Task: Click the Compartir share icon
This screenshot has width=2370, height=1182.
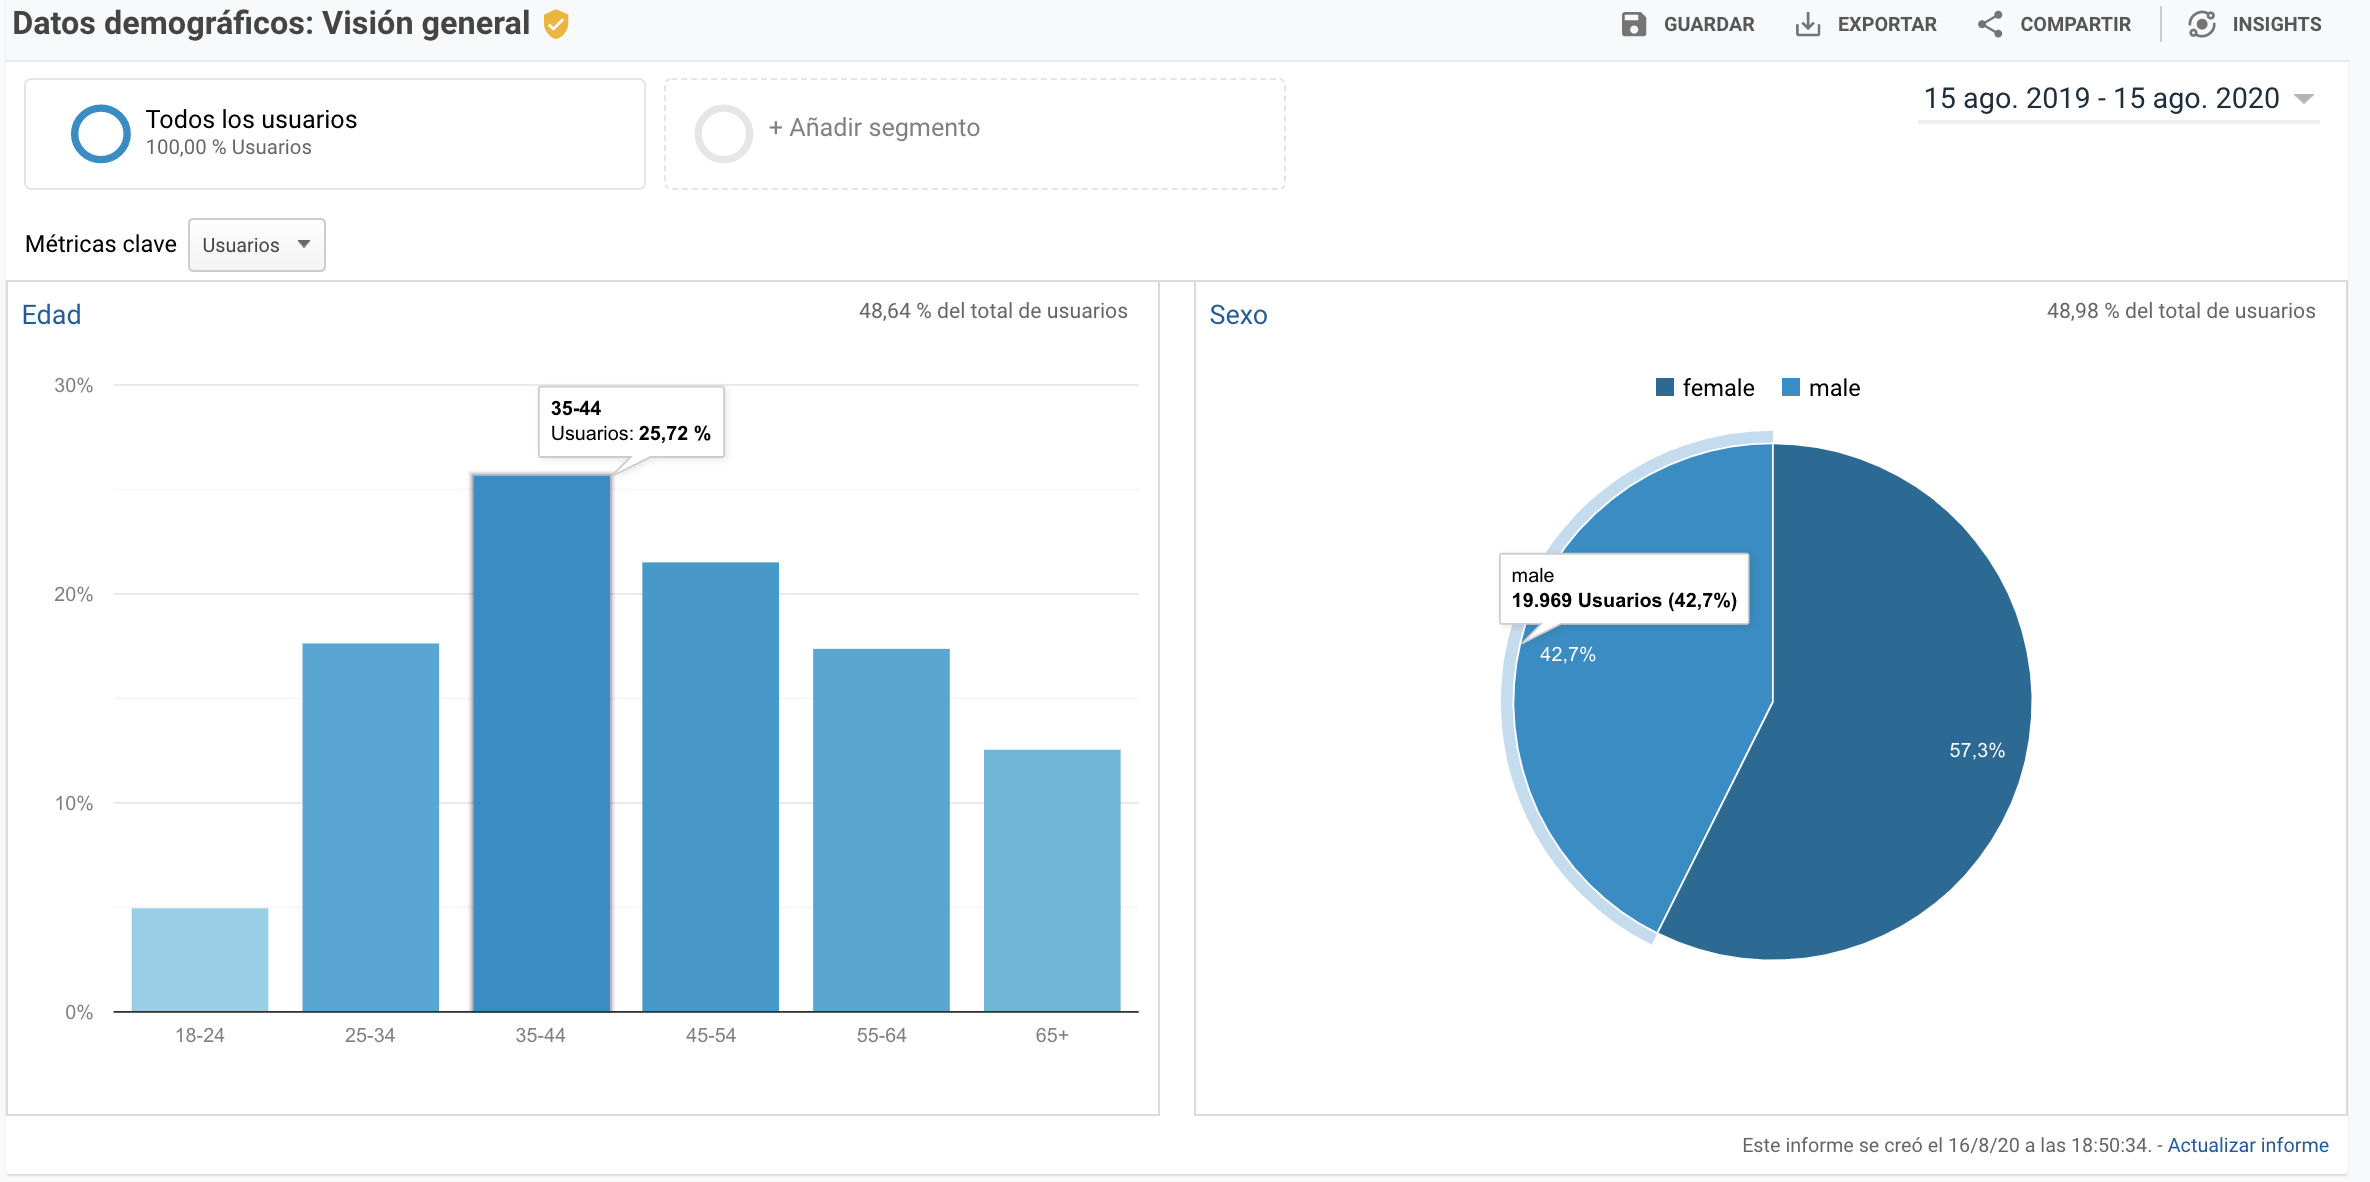Action: tap(1990, 24)
